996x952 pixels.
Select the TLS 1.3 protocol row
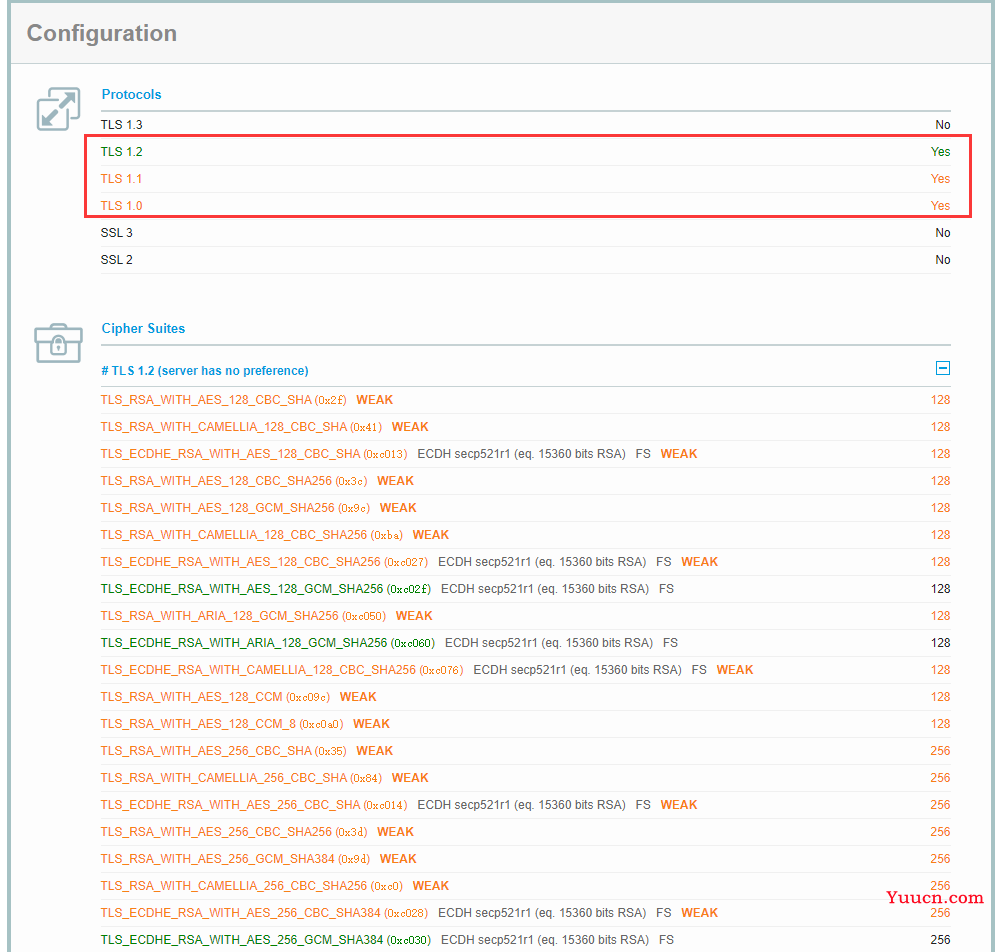[525, 125]
